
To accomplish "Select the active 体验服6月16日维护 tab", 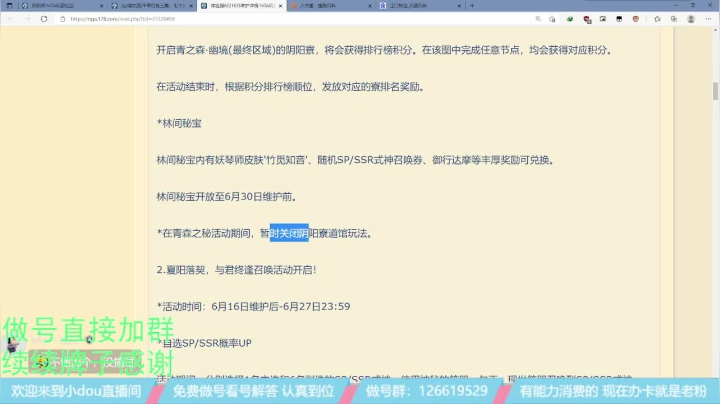I will (x=241, y=6).
